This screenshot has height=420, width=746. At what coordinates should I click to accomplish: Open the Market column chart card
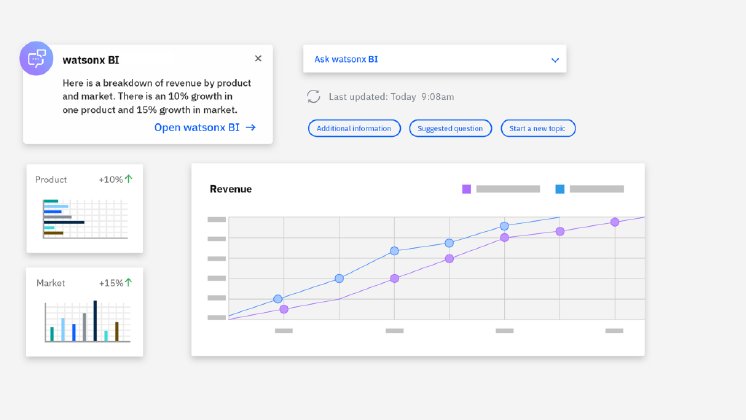pyautogui.click(x=85, y=312)
